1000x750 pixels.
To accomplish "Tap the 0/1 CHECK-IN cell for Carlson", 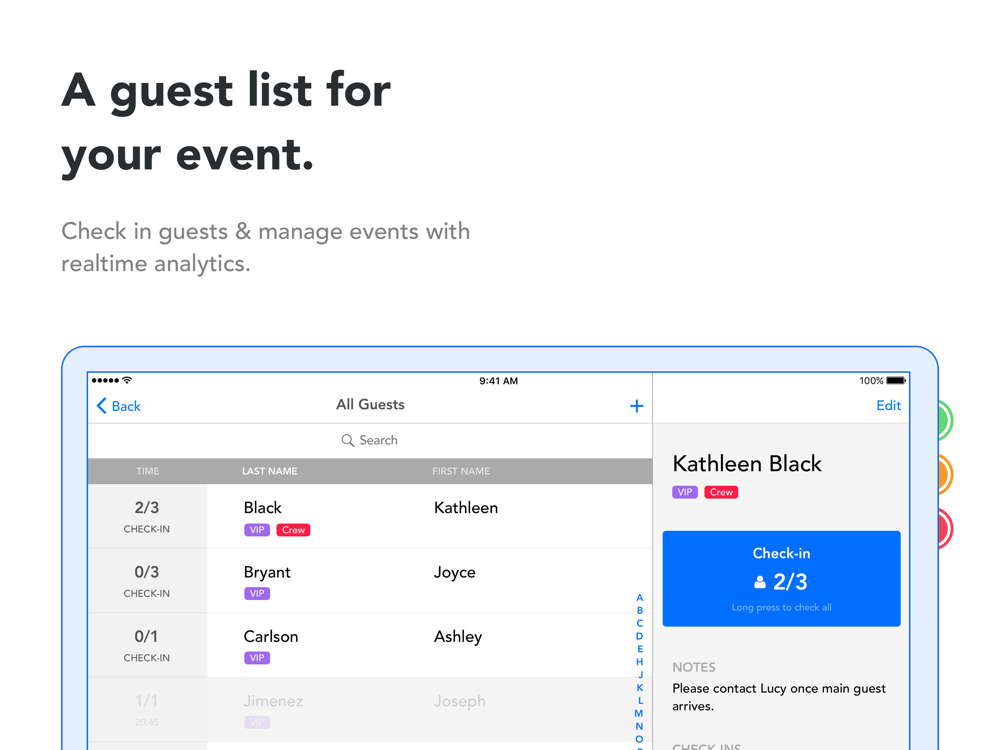I will click(x=147, y=645).
